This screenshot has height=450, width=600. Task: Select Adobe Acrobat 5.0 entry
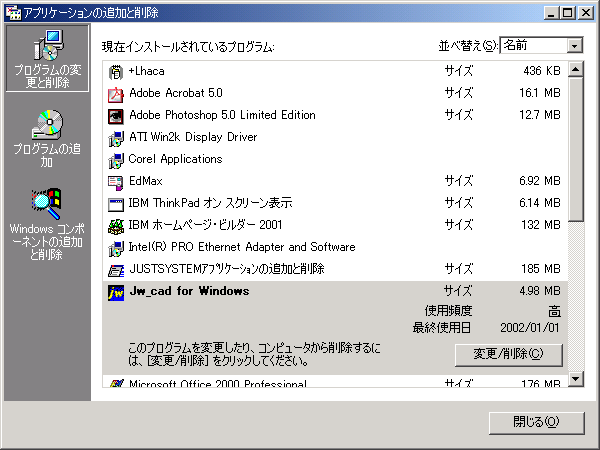(335, 94)
